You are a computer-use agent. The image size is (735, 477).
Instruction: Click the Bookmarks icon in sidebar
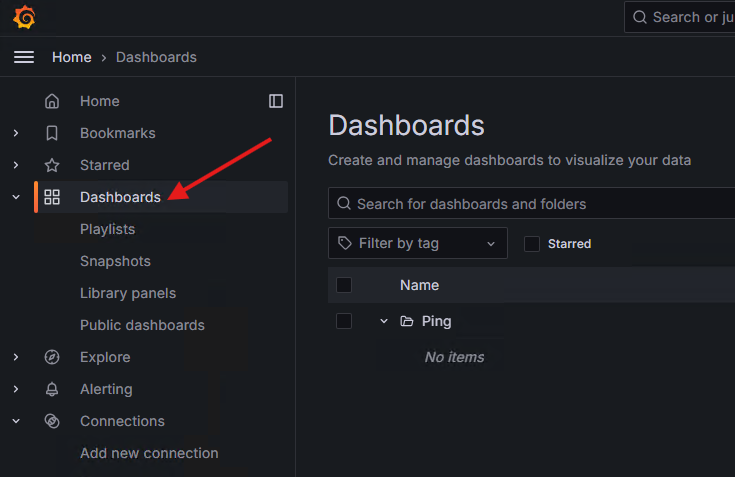(53, 133)
